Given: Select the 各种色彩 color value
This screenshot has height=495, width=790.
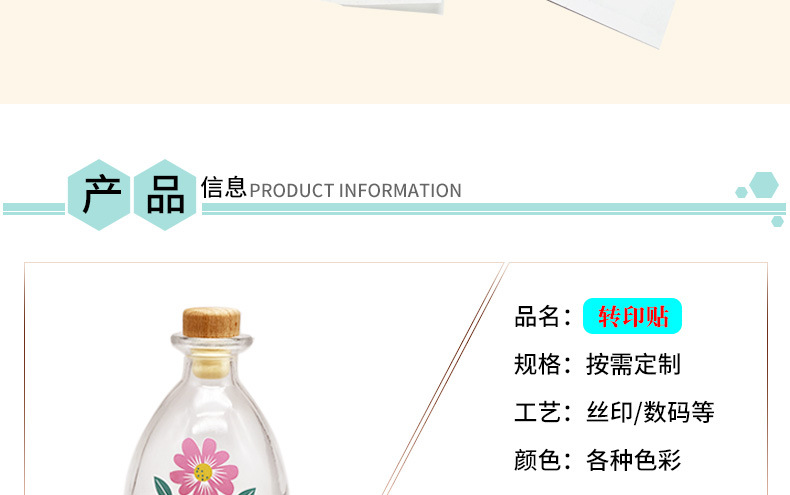Looking at the screenshot, I should coord(633,460).
